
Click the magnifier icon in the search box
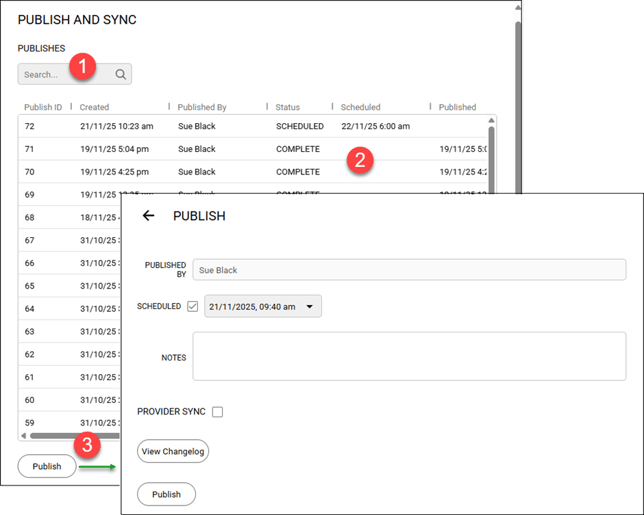(x=120, y=74)
